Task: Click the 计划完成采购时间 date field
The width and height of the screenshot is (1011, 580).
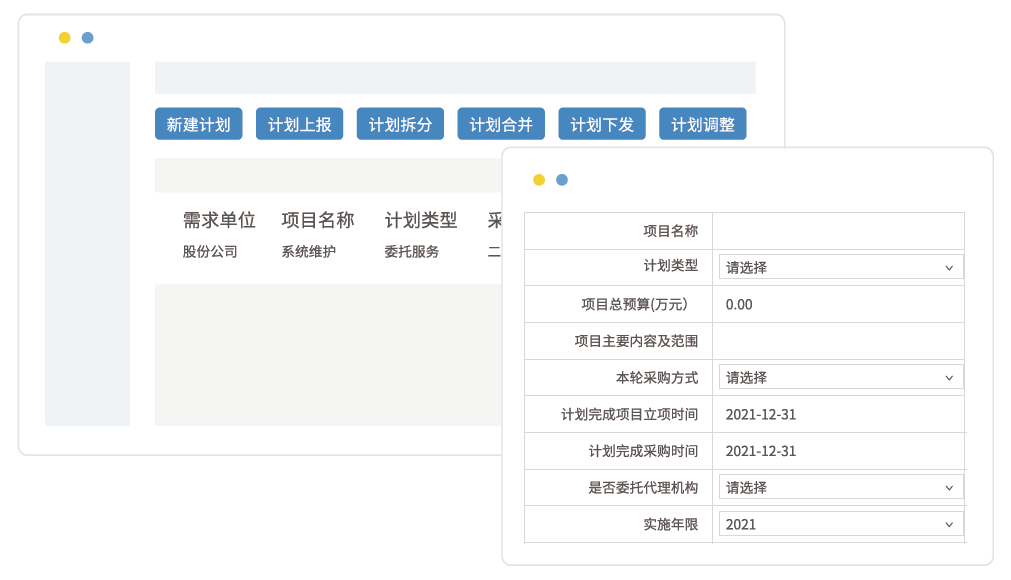Action: (838, 451)
